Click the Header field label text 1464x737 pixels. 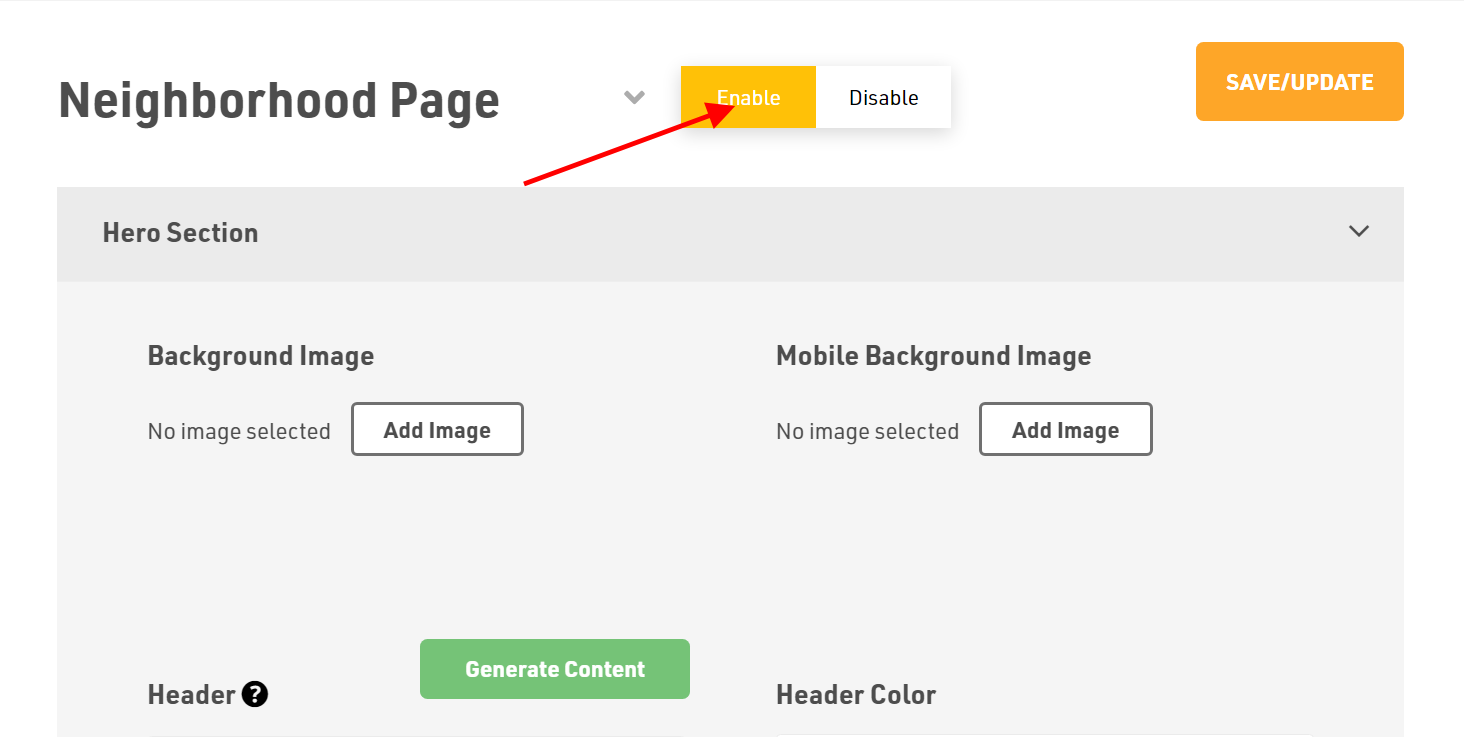191,694
